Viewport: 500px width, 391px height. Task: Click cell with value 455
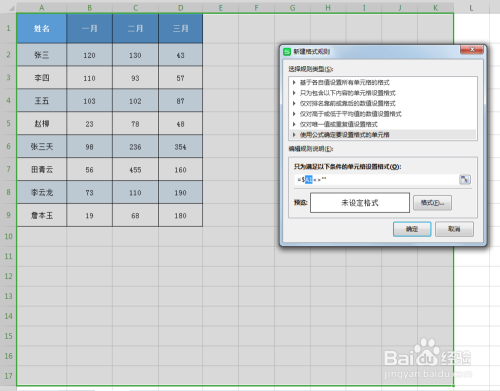pos(136,170)
